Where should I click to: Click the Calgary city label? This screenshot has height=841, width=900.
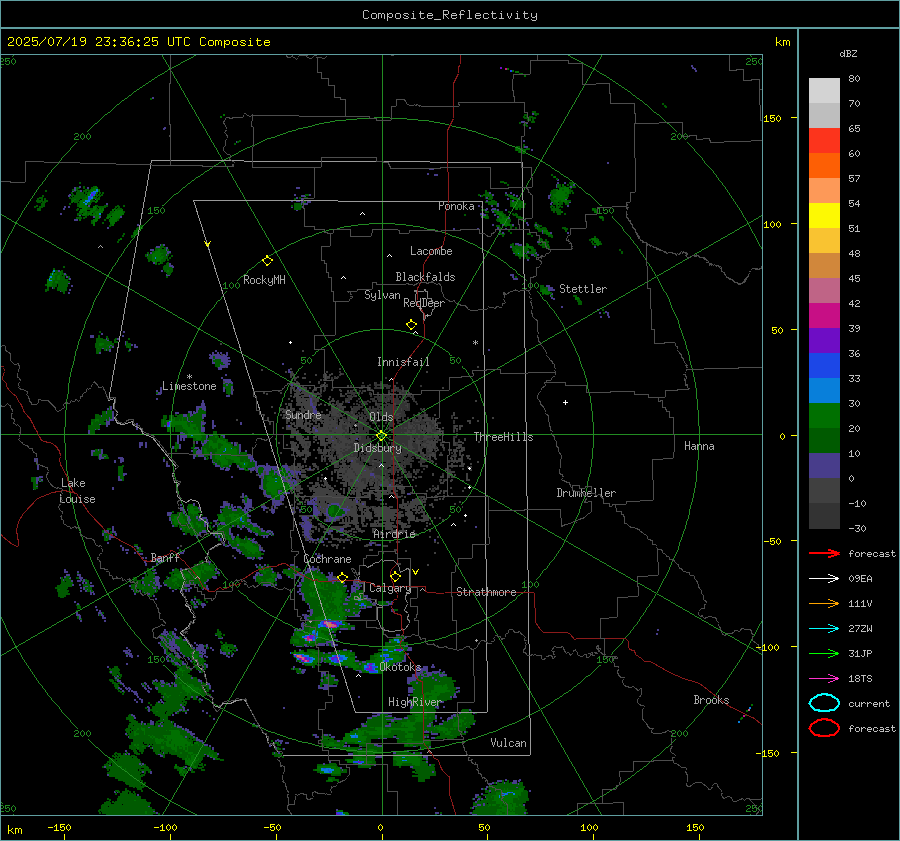point(390,588)
